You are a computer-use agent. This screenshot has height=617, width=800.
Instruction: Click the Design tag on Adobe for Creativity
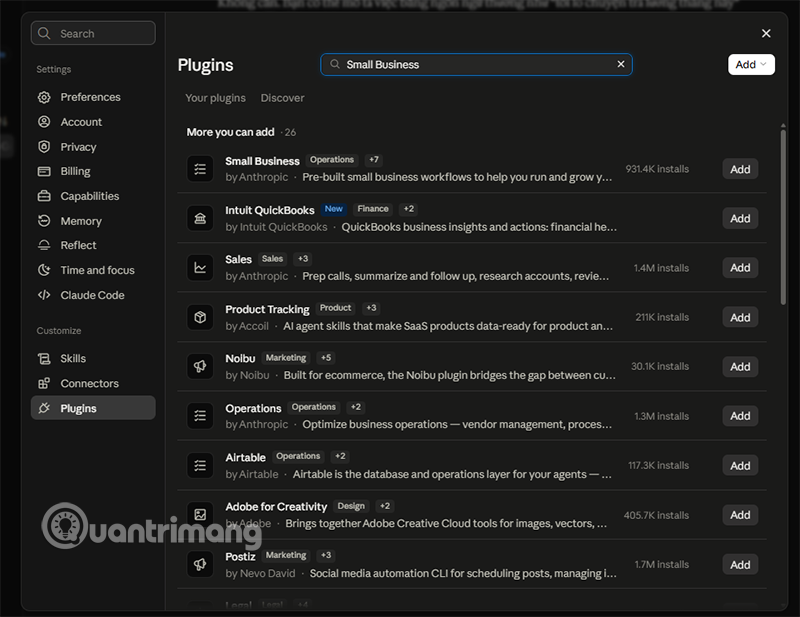pyautogui.click(x=351, y=506)
